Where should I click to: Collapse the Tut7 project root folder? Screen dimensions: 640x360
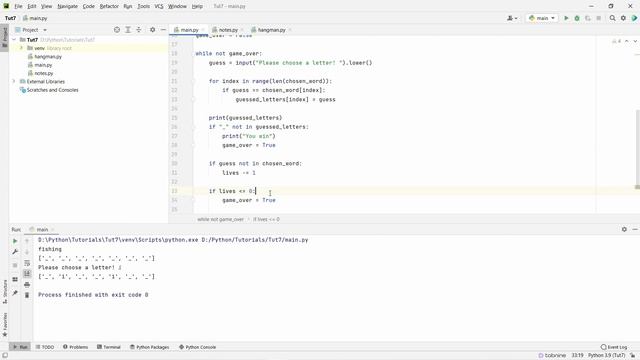14,40
